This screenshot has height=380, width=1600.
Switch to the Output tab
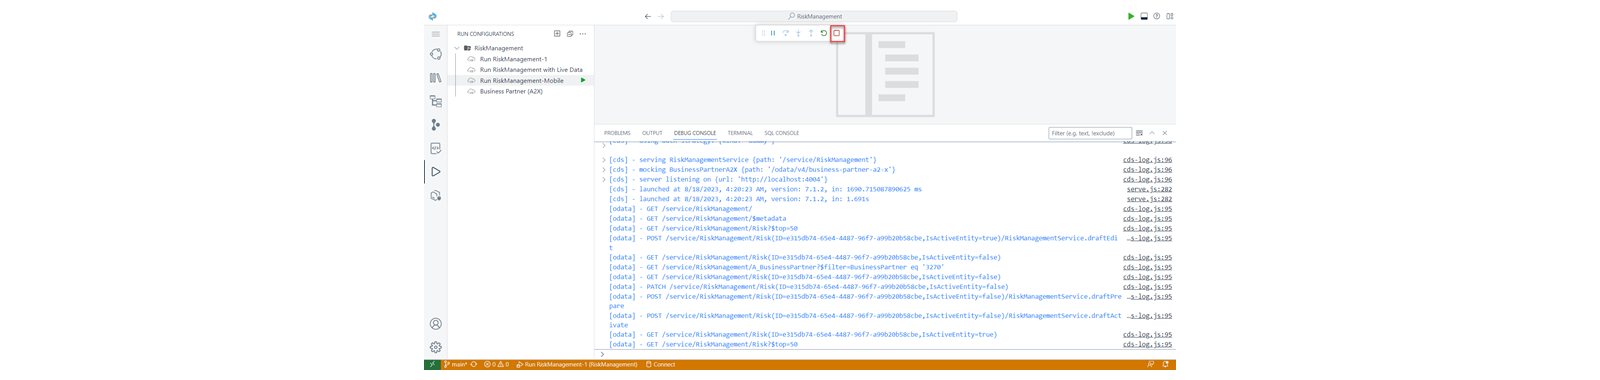[652, 133]
